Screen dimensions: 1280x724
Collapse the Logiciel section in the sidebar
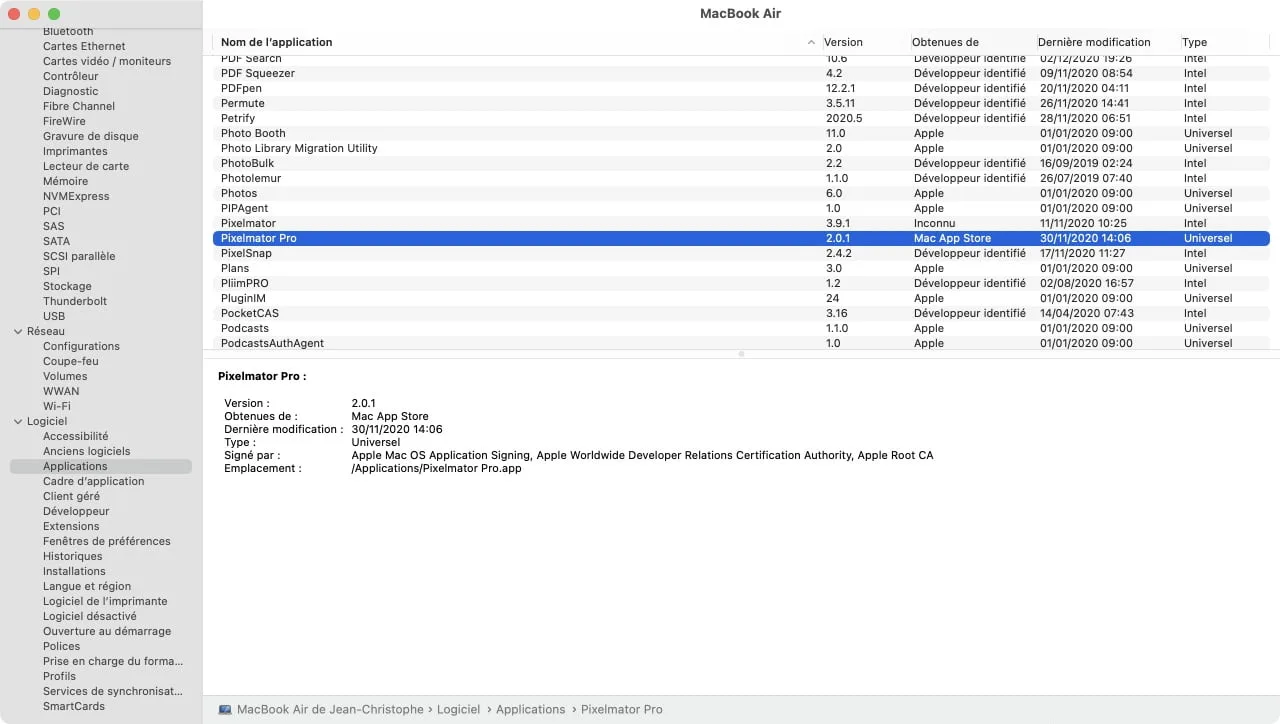[x=17, y=421]
